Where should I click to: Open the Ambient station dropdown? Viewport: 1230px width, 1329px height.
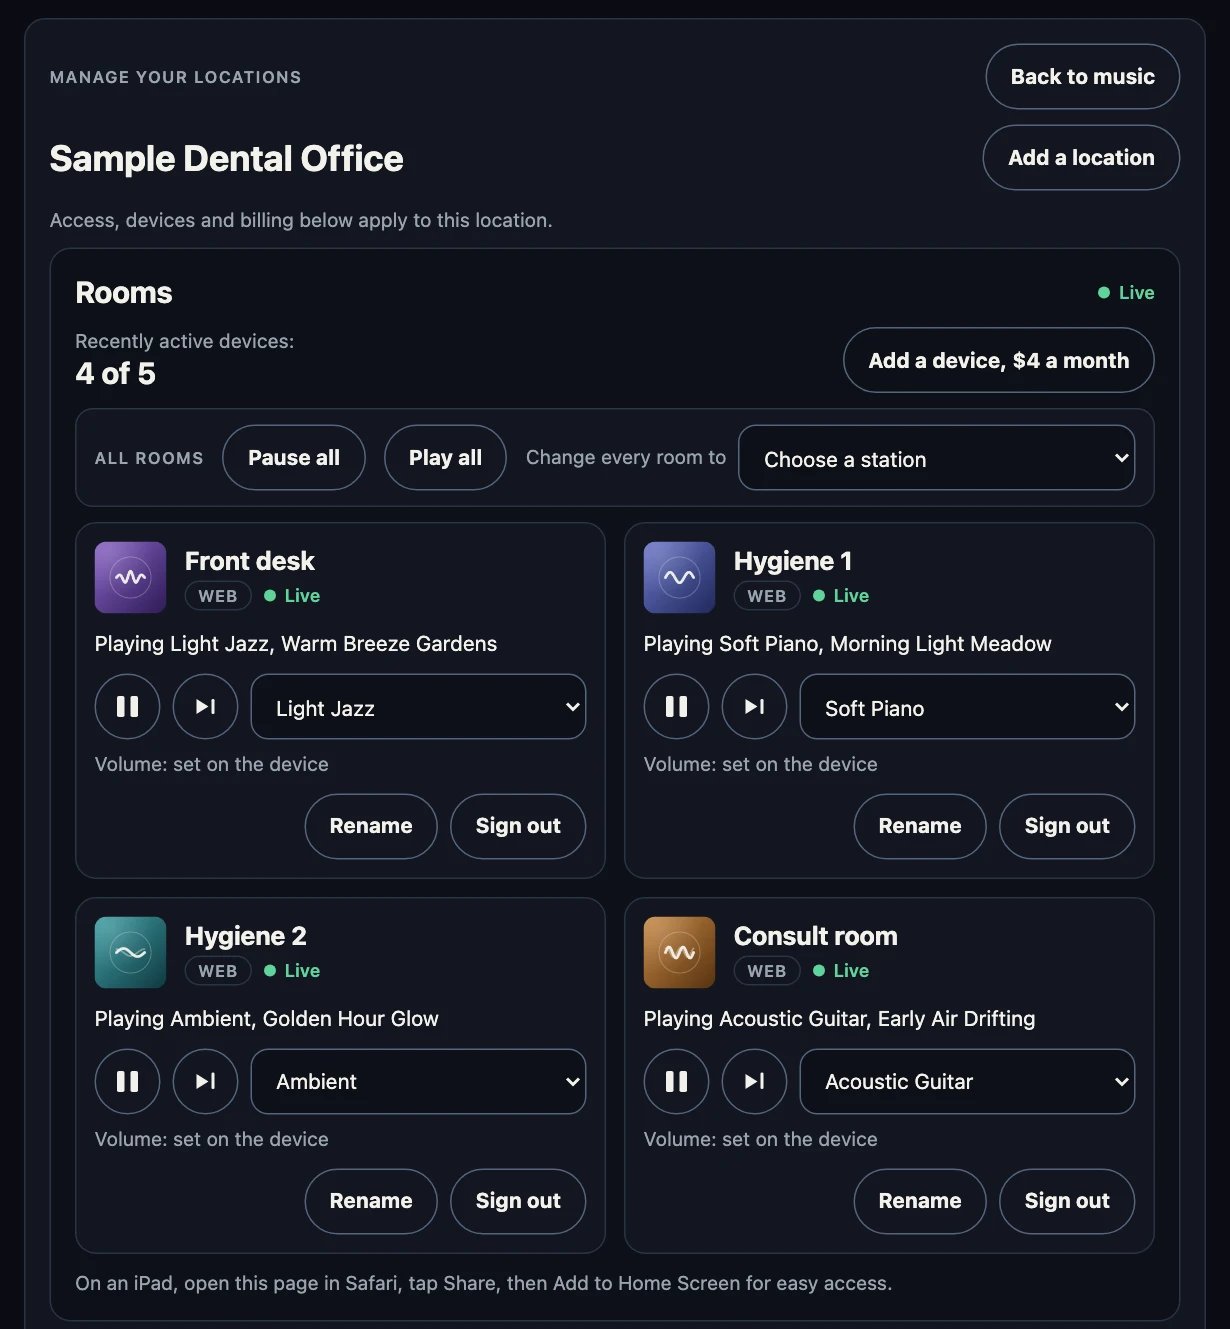(418, 1082)
